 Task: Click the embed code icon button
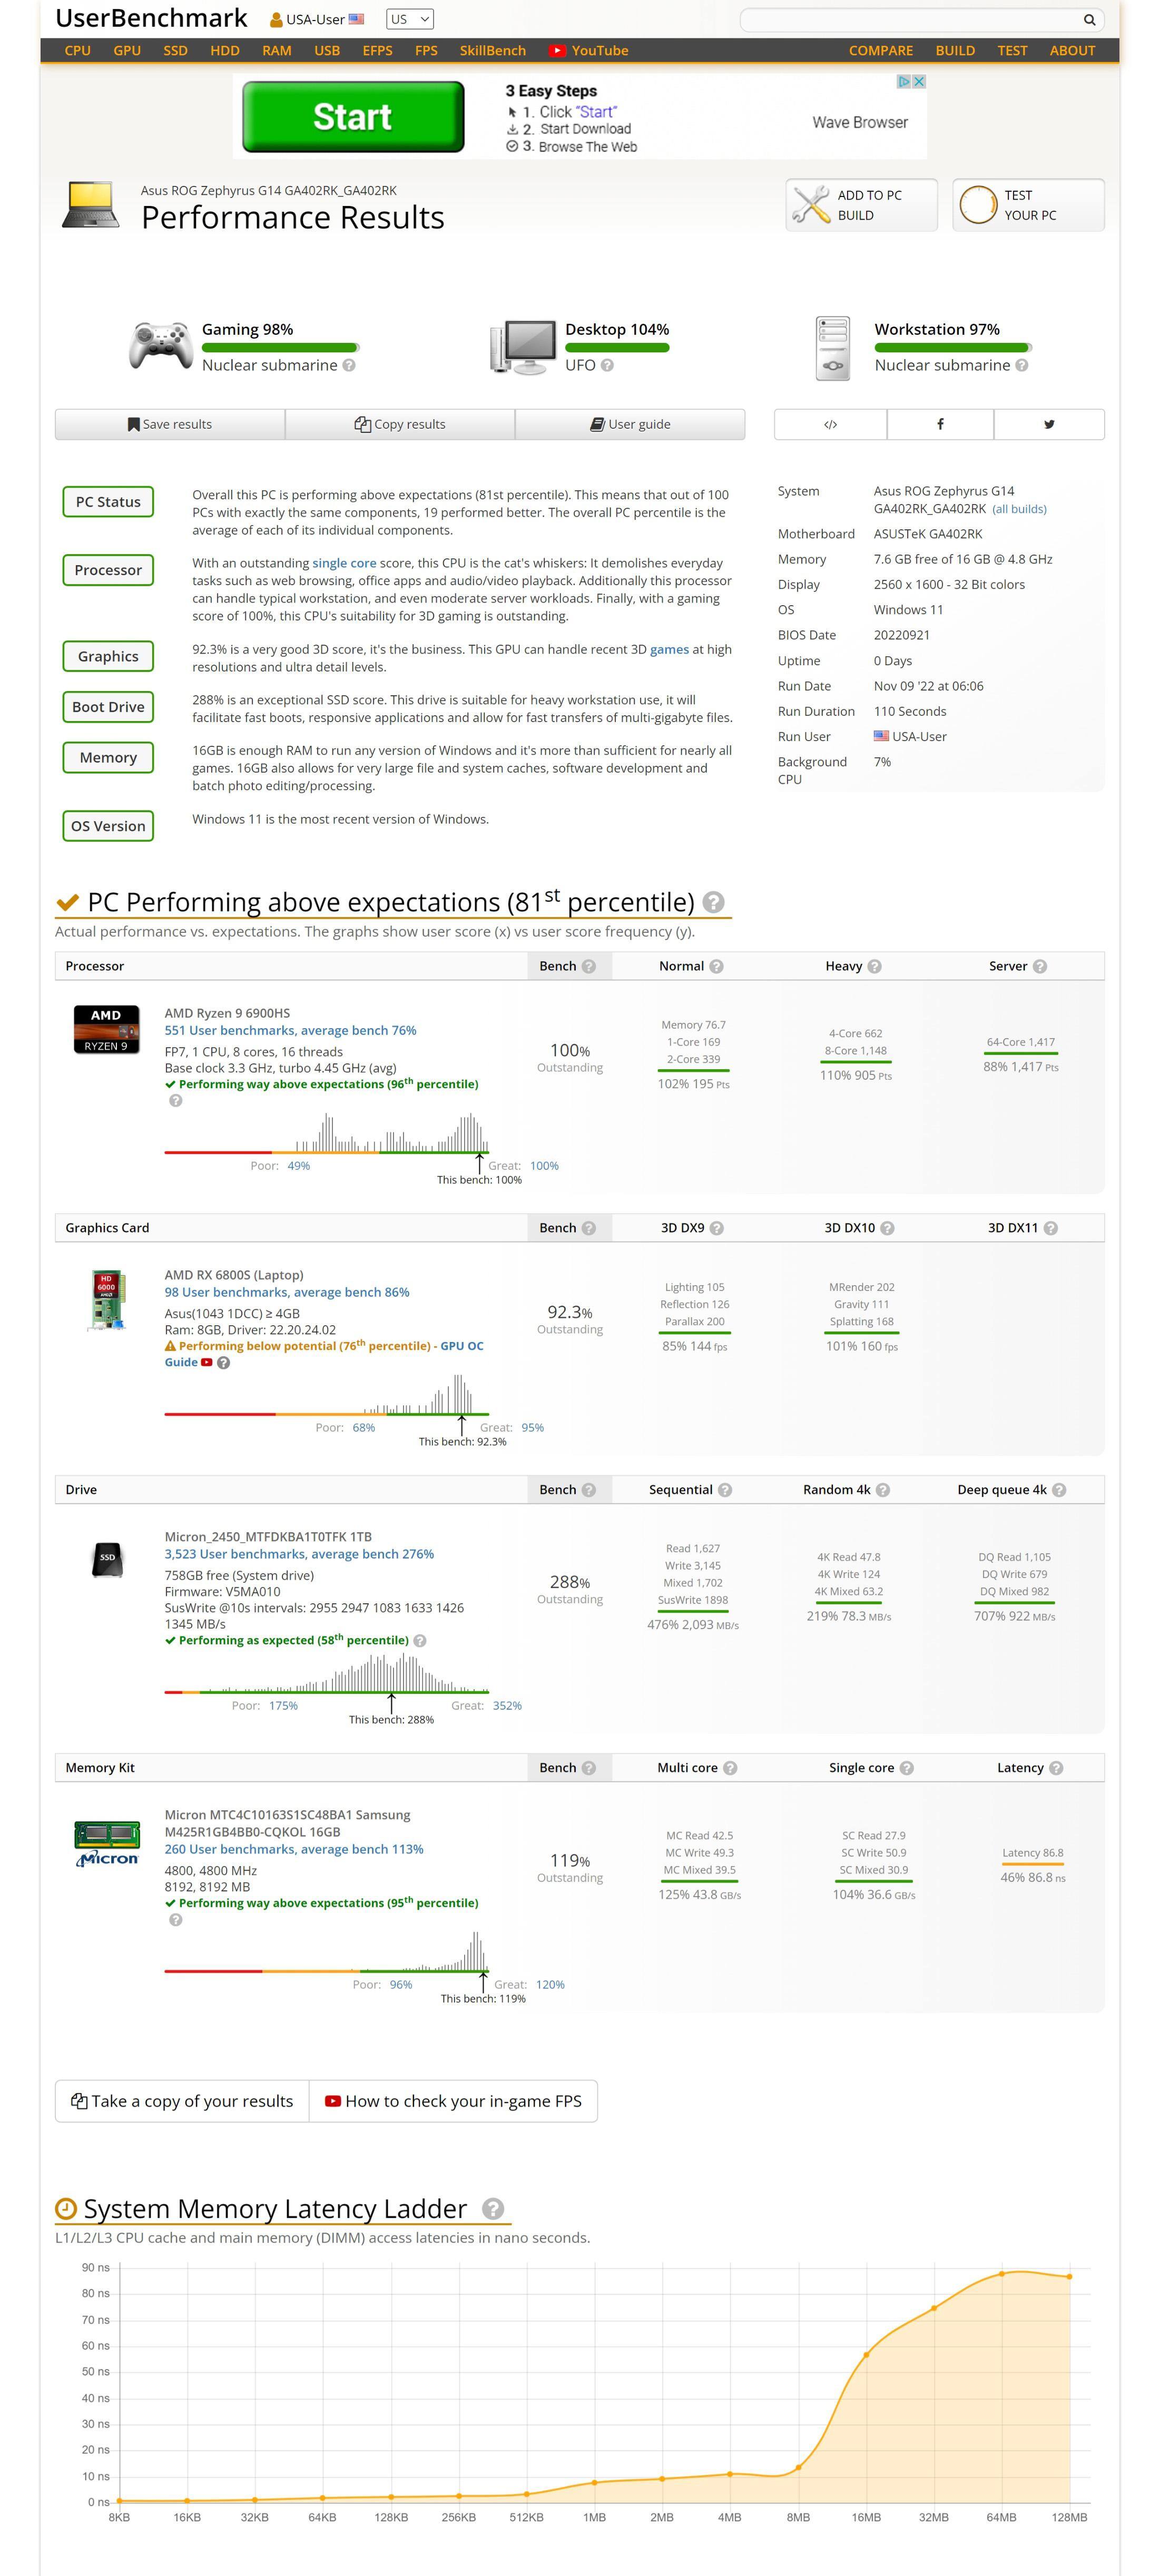tap(829, 424)
